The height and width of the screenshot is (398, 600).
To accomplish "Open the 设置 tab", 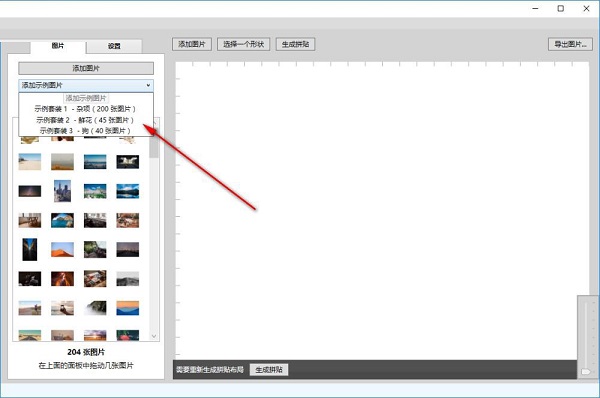I will pos(114,46).
